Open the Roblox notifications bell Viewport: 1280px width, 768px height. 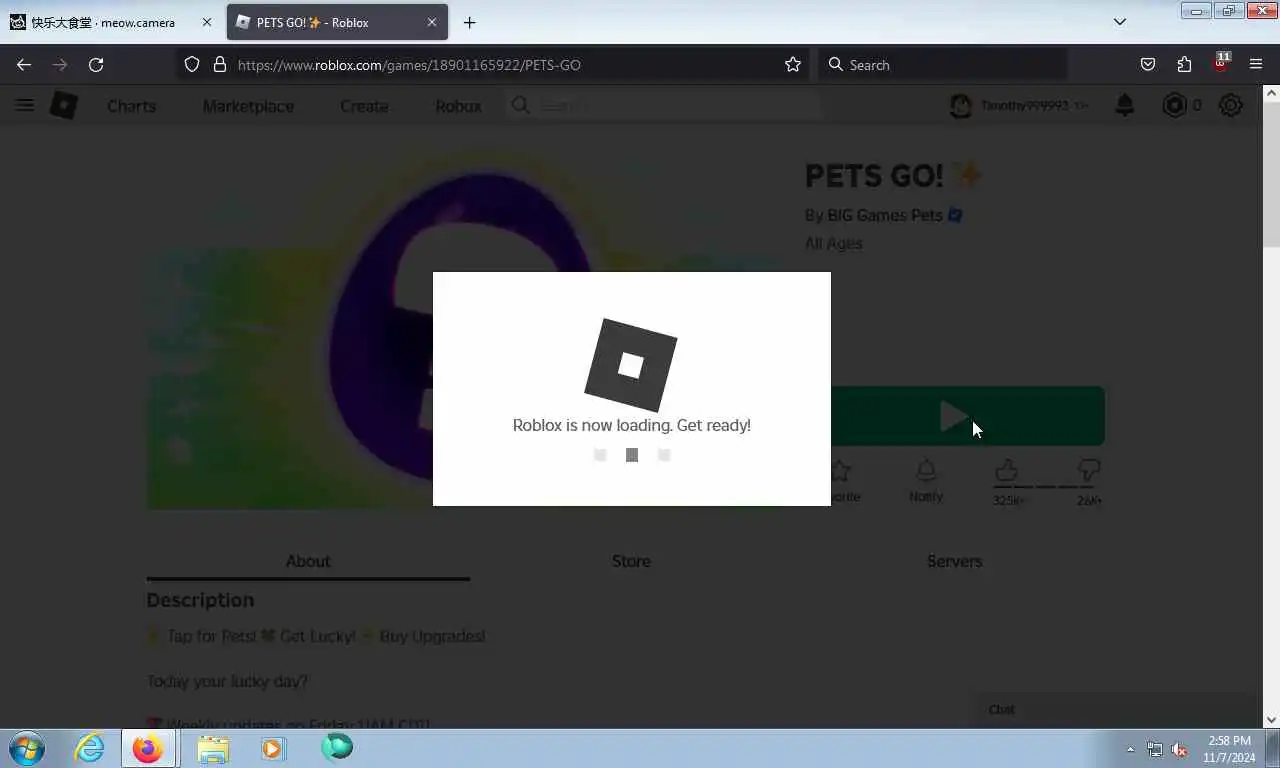[1125, 105]
